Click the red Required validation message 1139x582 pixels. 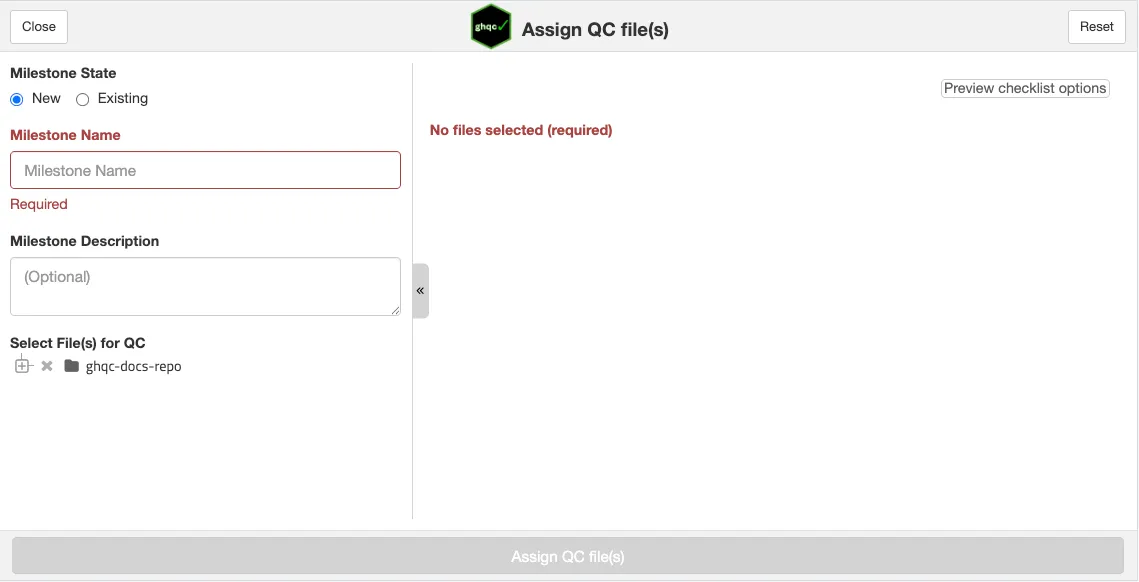click(x=39, y=204)
